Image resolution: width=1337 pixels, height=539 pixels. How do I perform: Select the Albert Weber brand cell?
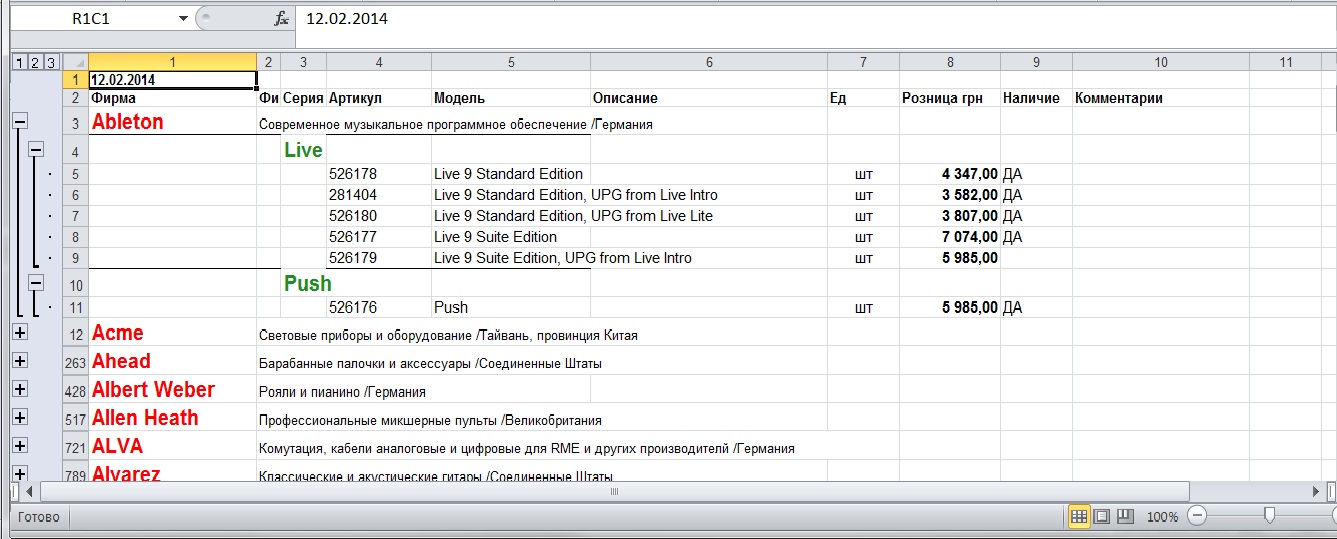[173, 390]
